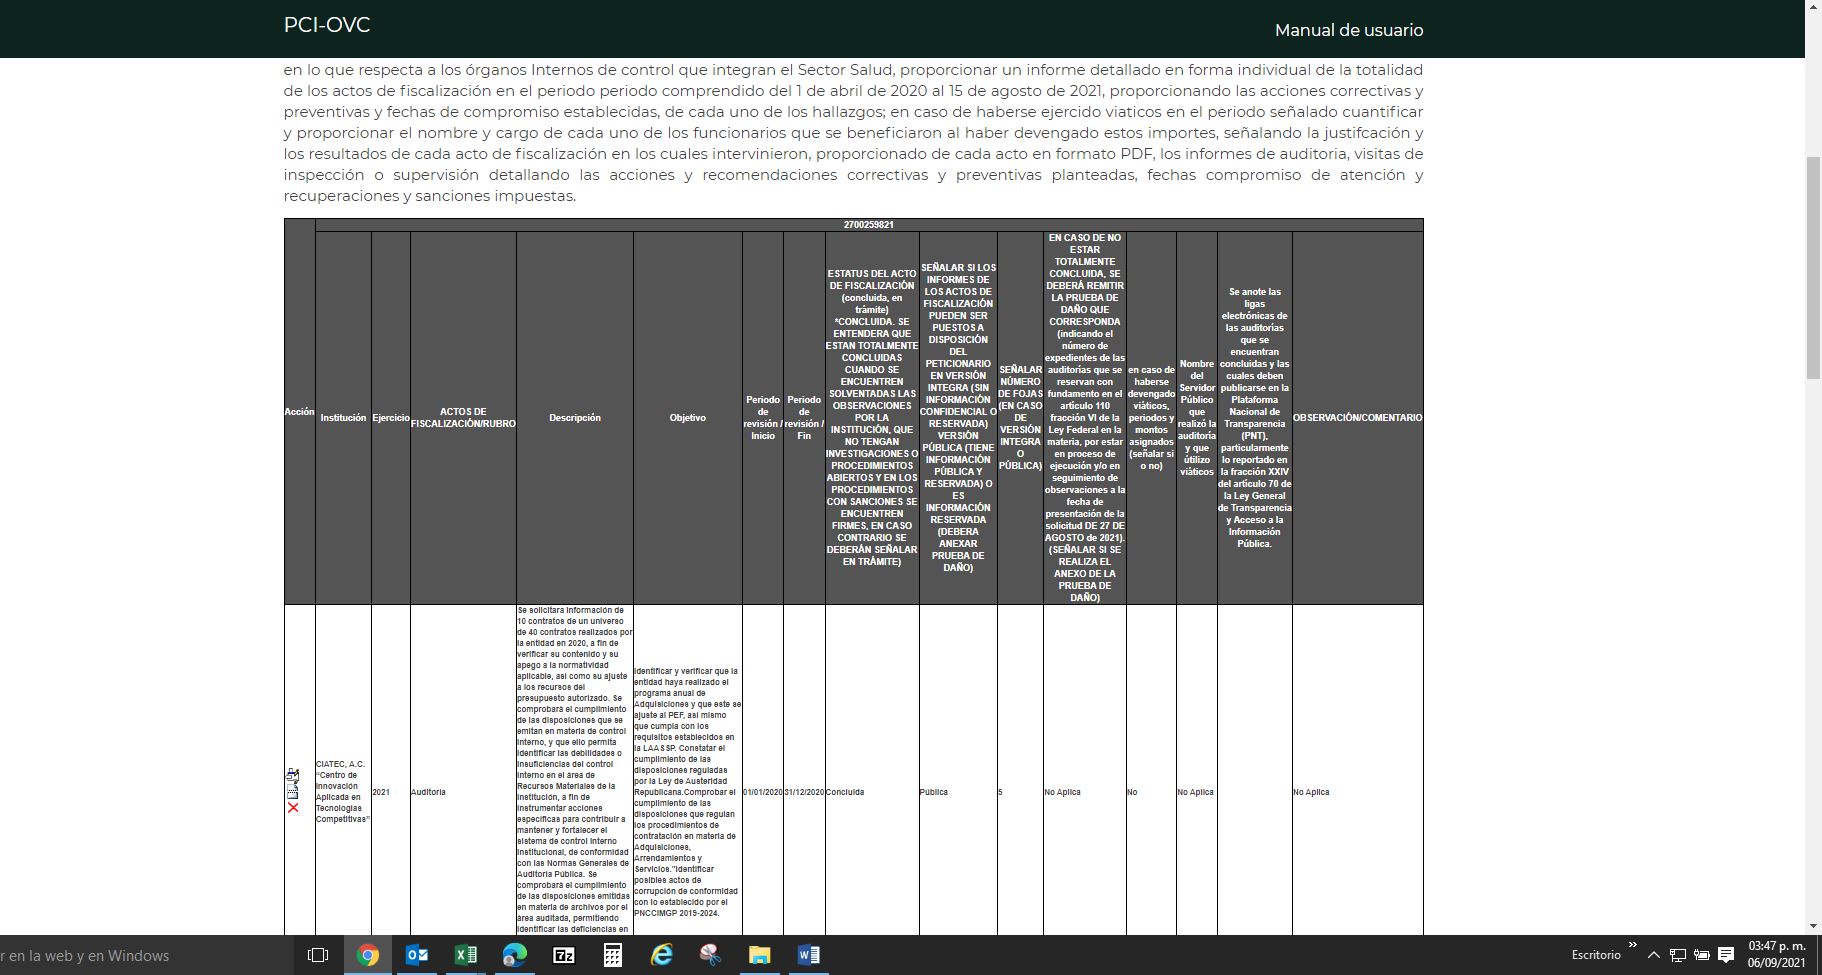This screenshot has width=1822, height=975.
Task: Open the Calculator from the taskbar
Action: [612, 955]
